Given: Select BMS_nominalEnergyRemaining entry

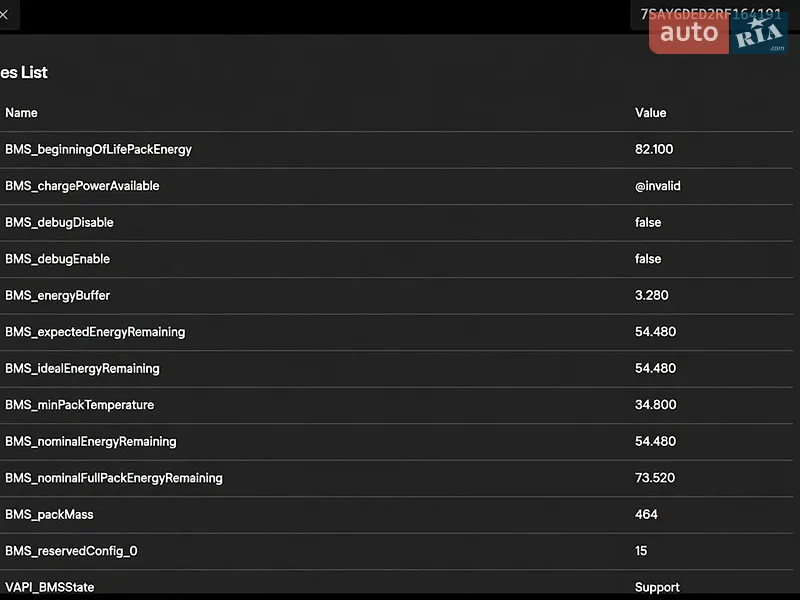Looking at the screenshot, I should pyautogui.click(x=396, y=442).
